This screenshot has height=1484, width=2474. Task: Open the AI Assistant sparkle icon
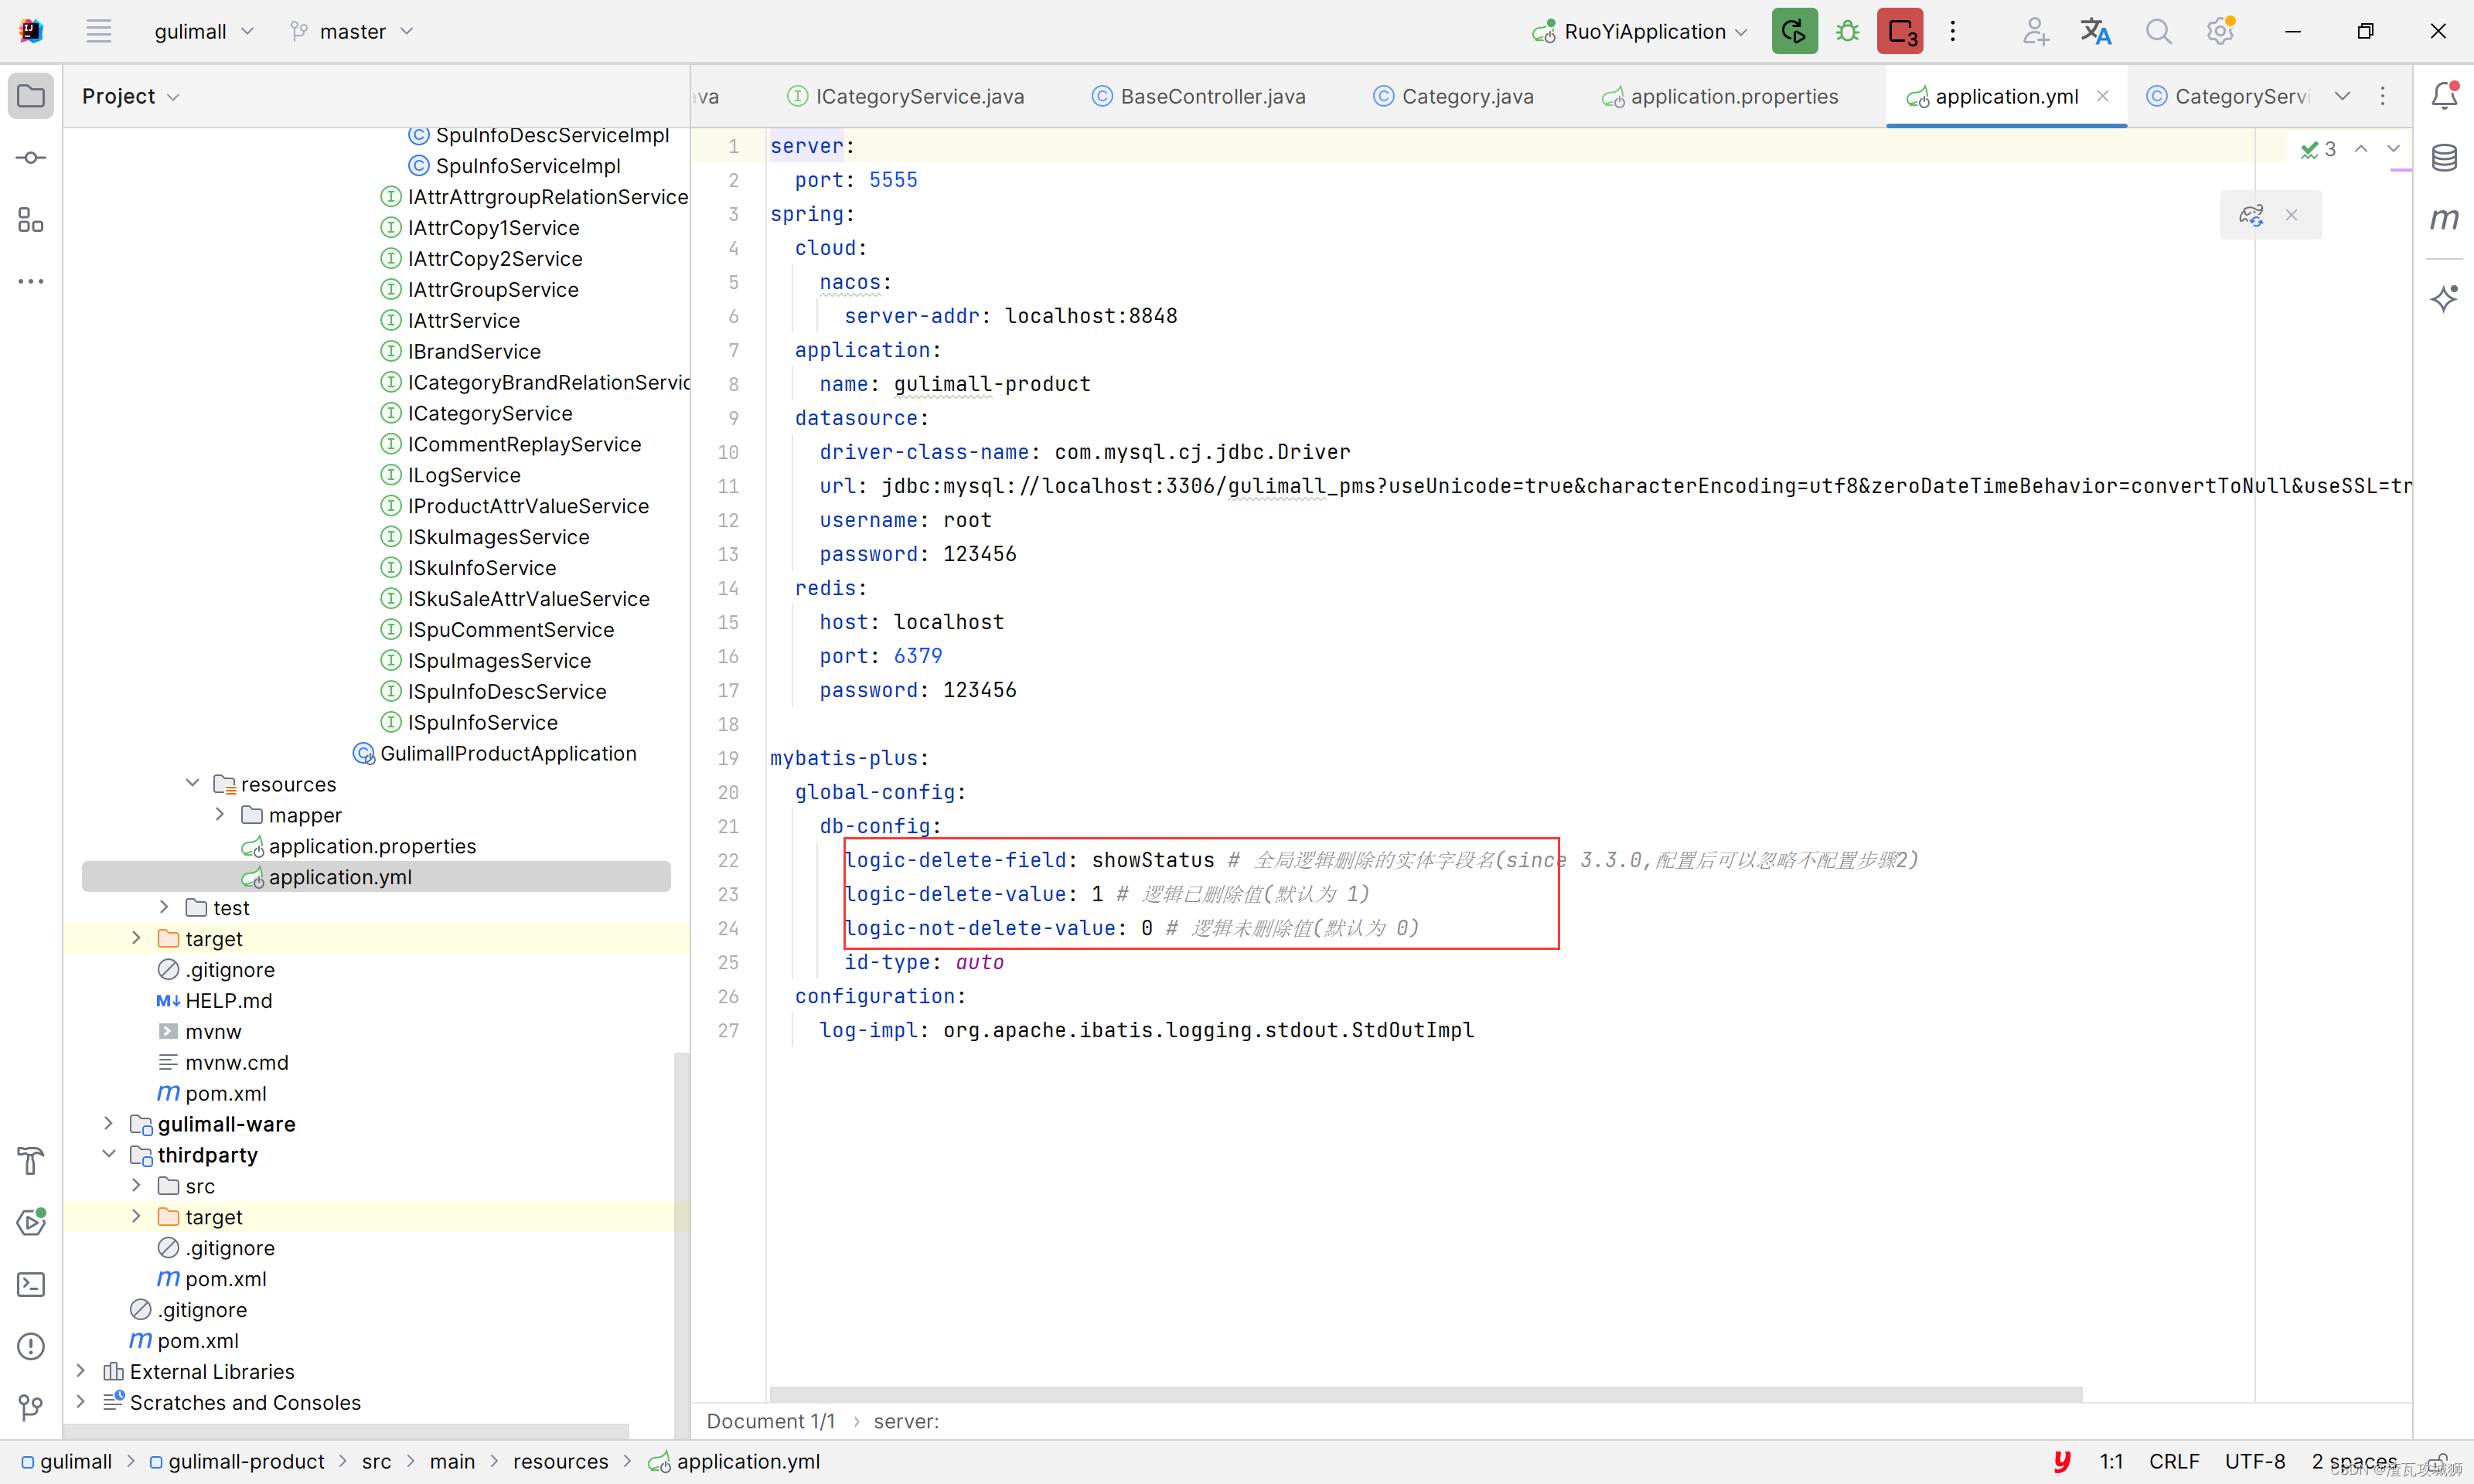pyautogui.click(x=2444, y=298)
